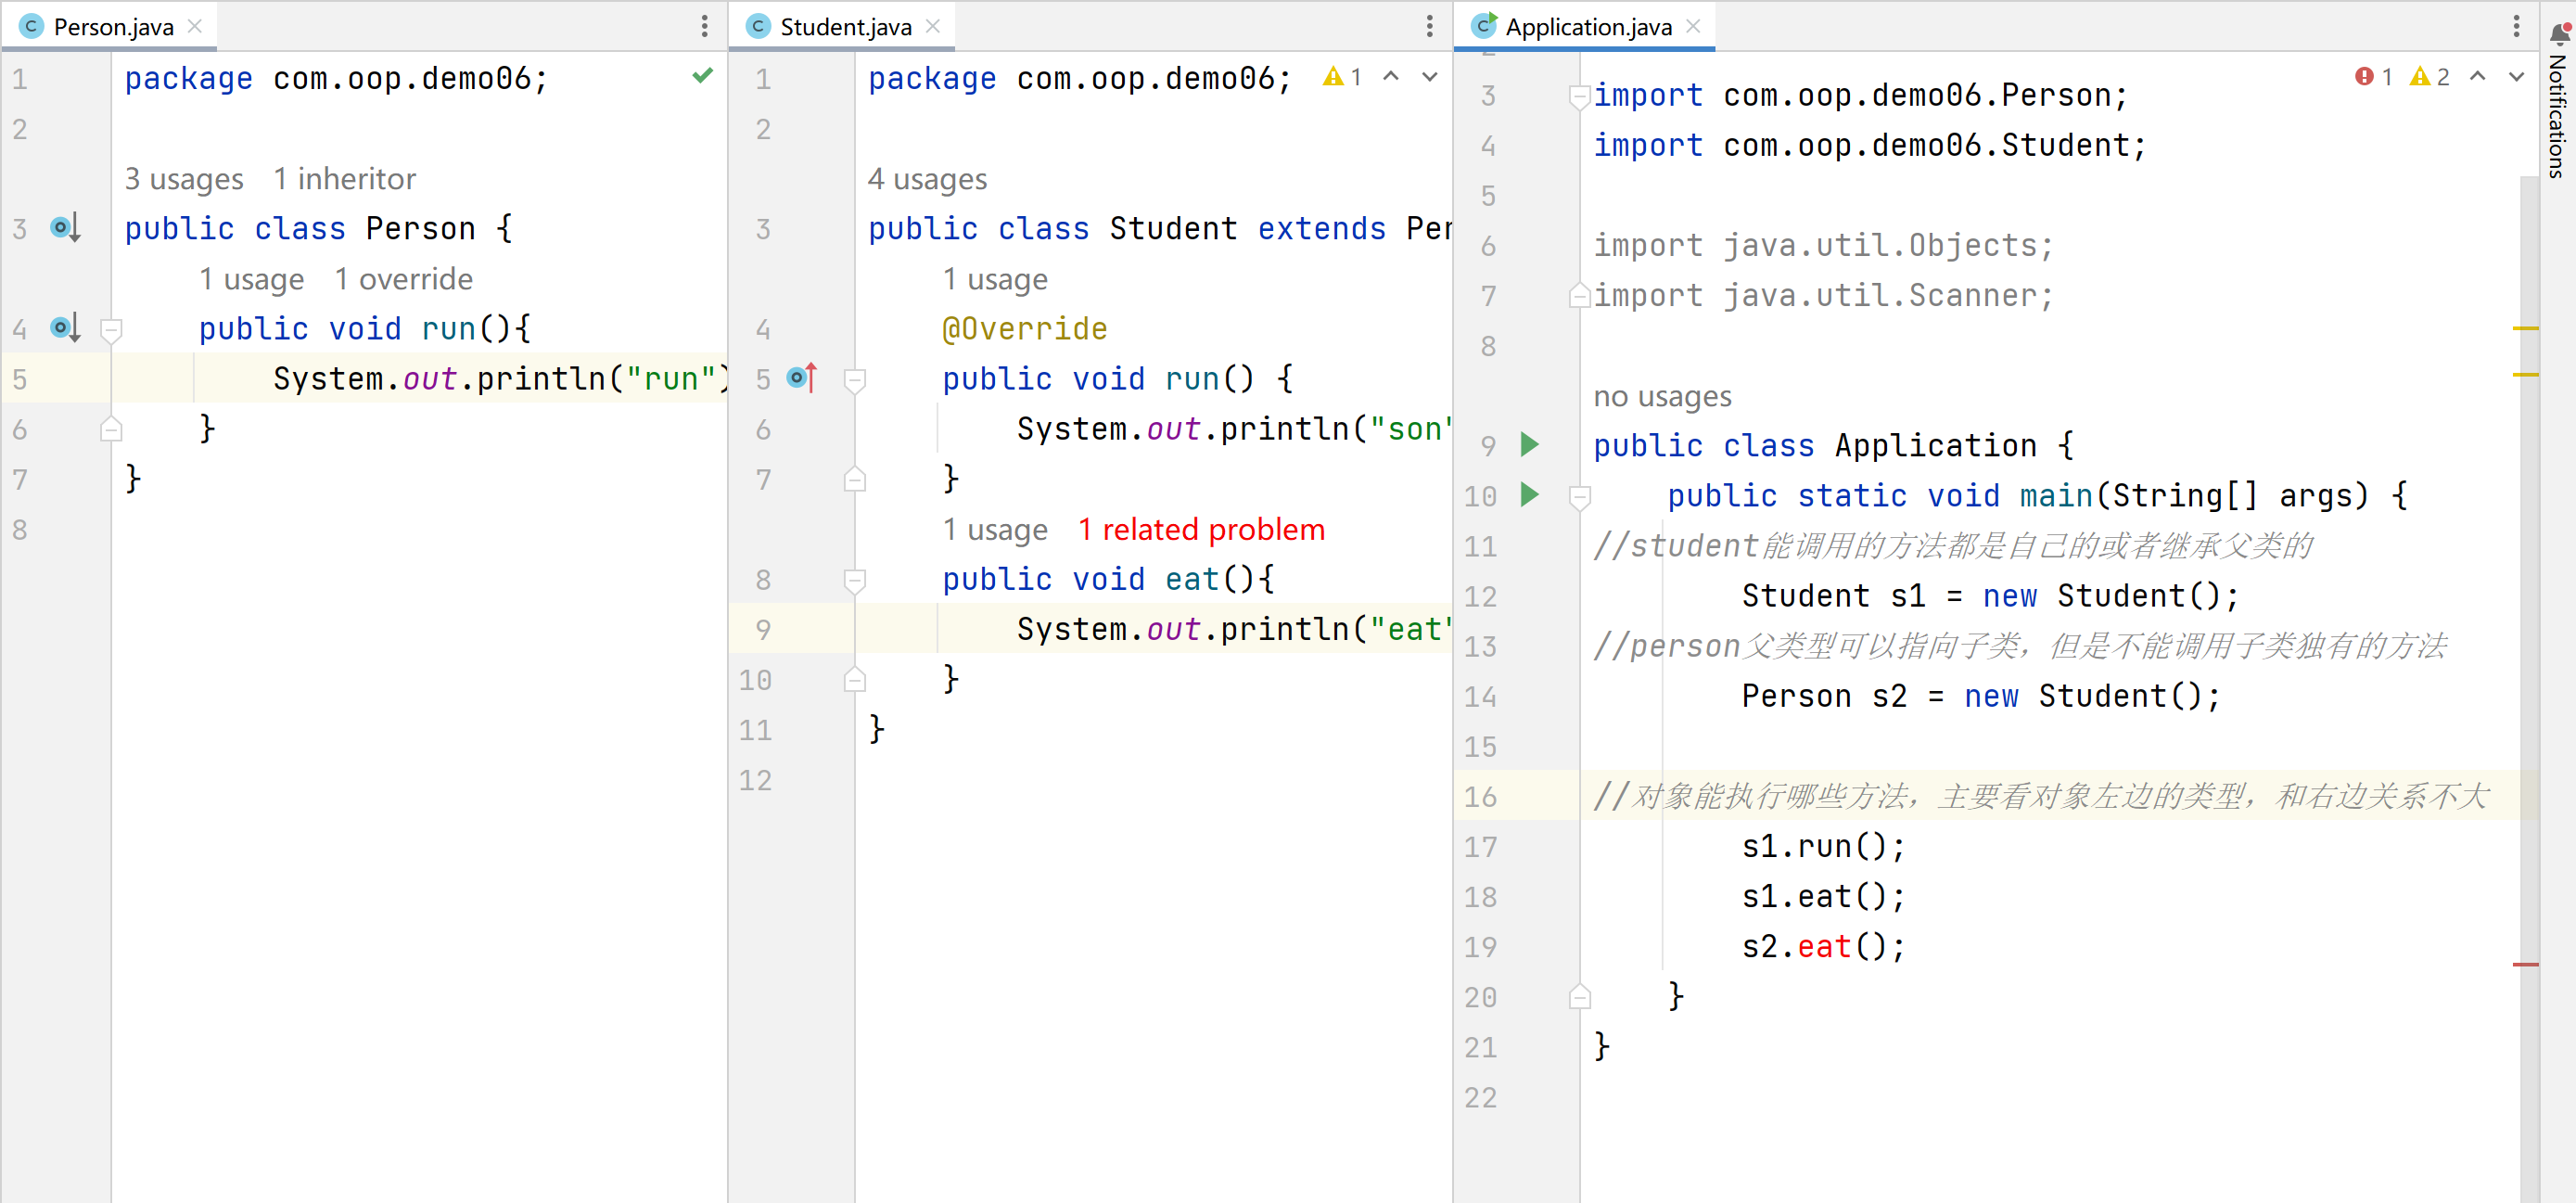The height and width of the screenshot is (1203, 2576).
Task: Open the Notifications bell tool window
Action: 2558,34
